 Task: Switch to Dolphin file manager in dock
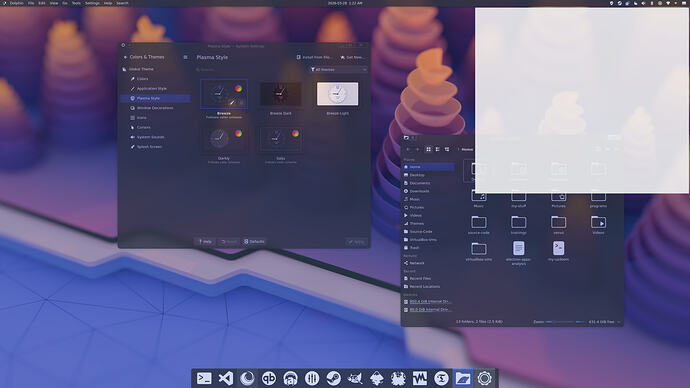[463, 378]
